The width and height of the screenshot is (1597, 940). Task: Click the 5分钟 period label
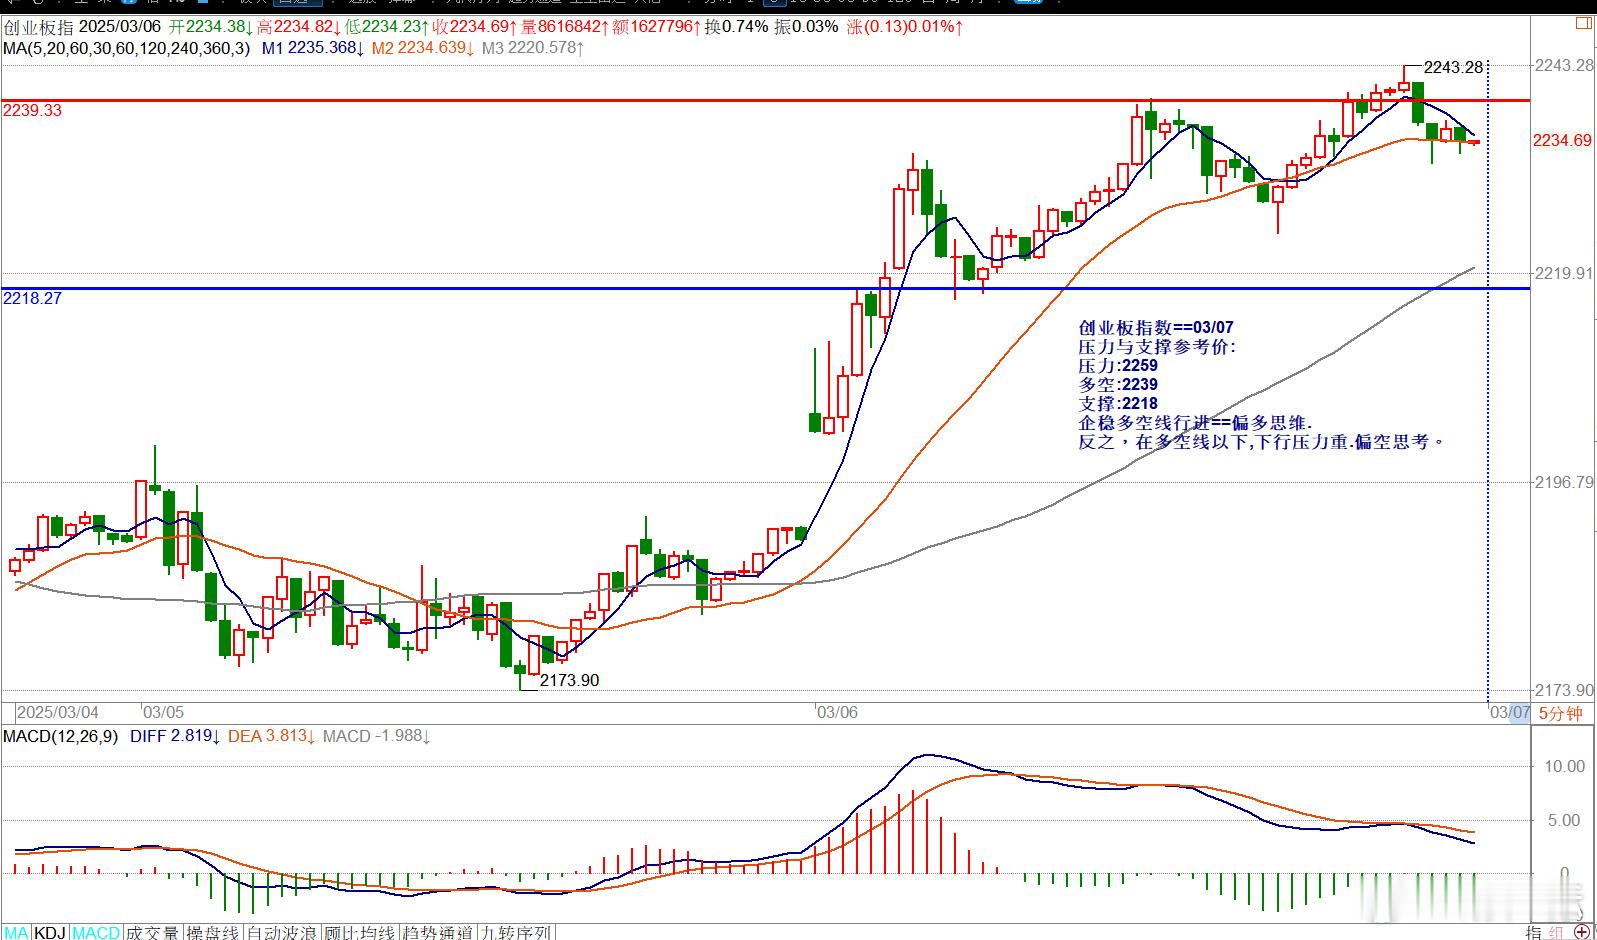[1561, 713]
